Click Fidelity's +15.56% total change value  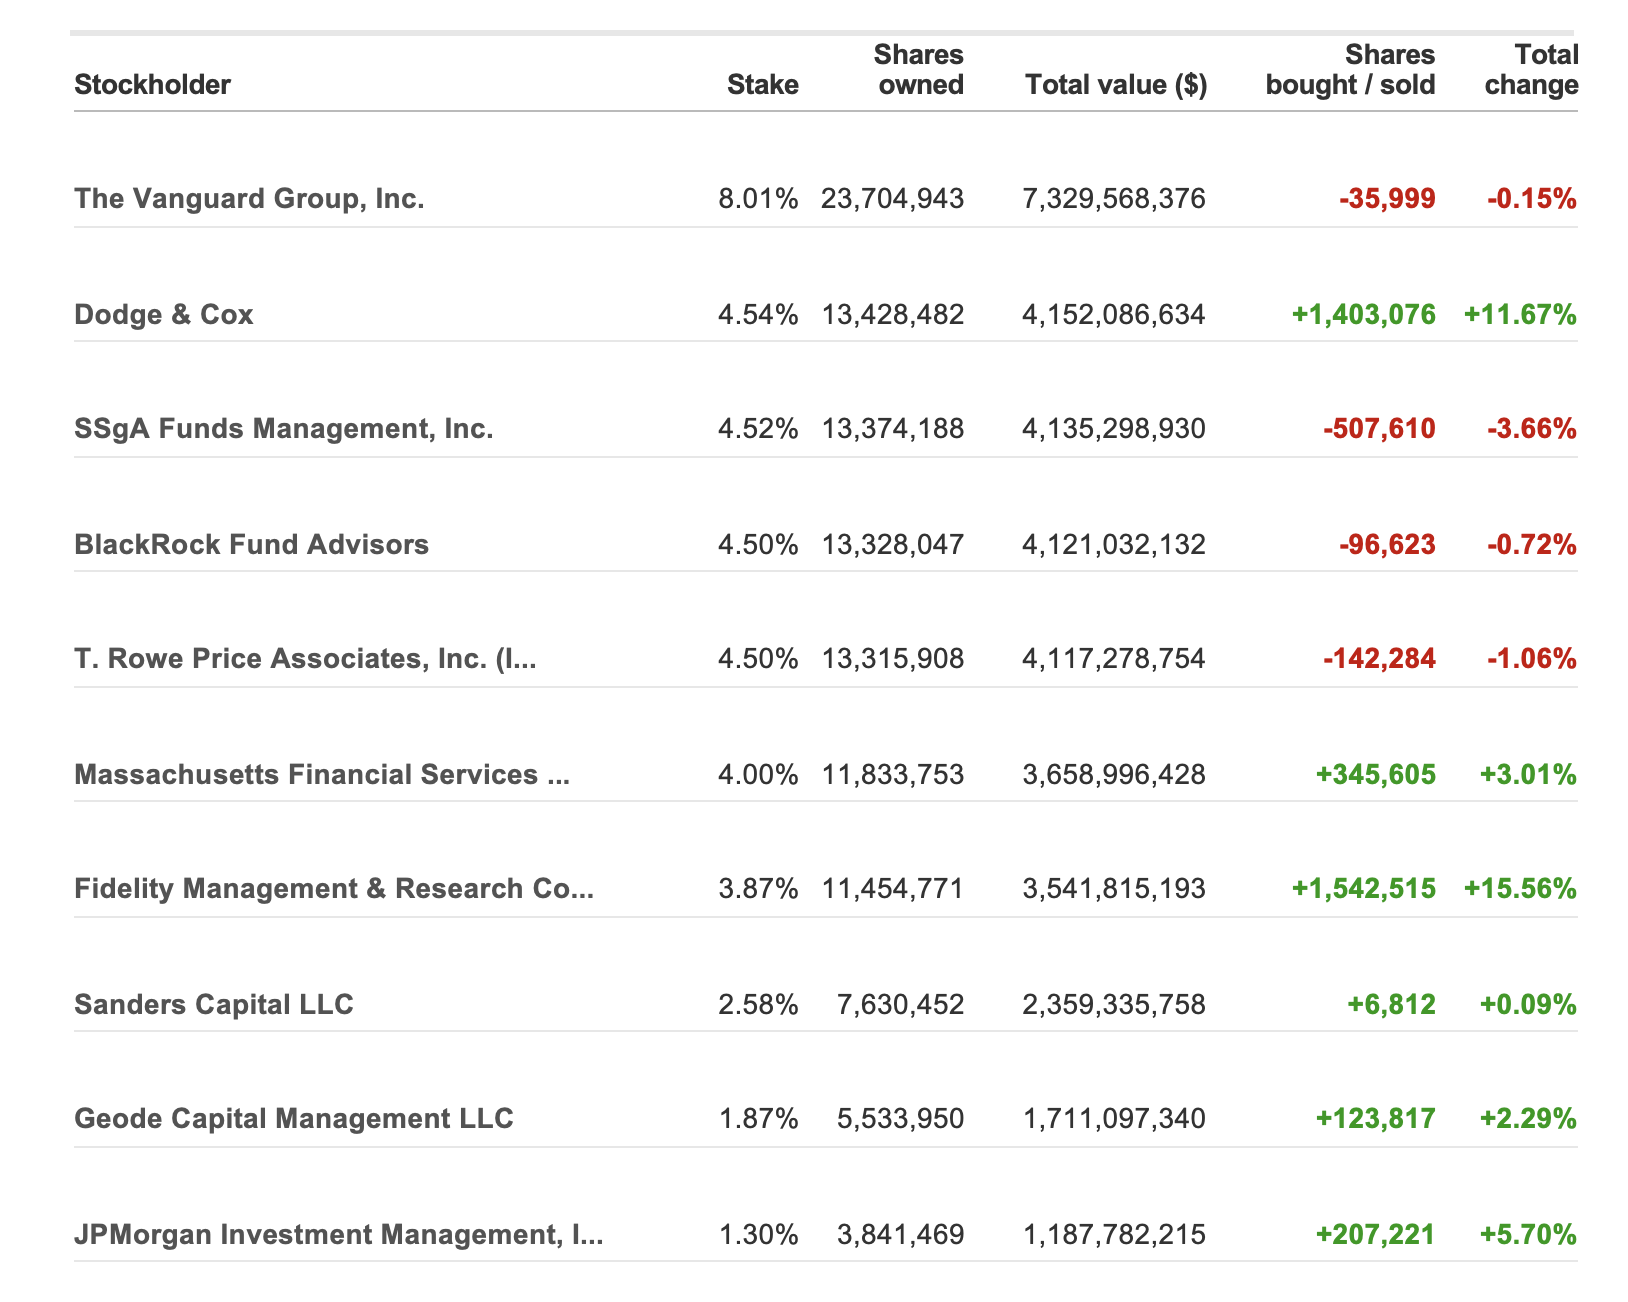click(x=1520, y=889)
